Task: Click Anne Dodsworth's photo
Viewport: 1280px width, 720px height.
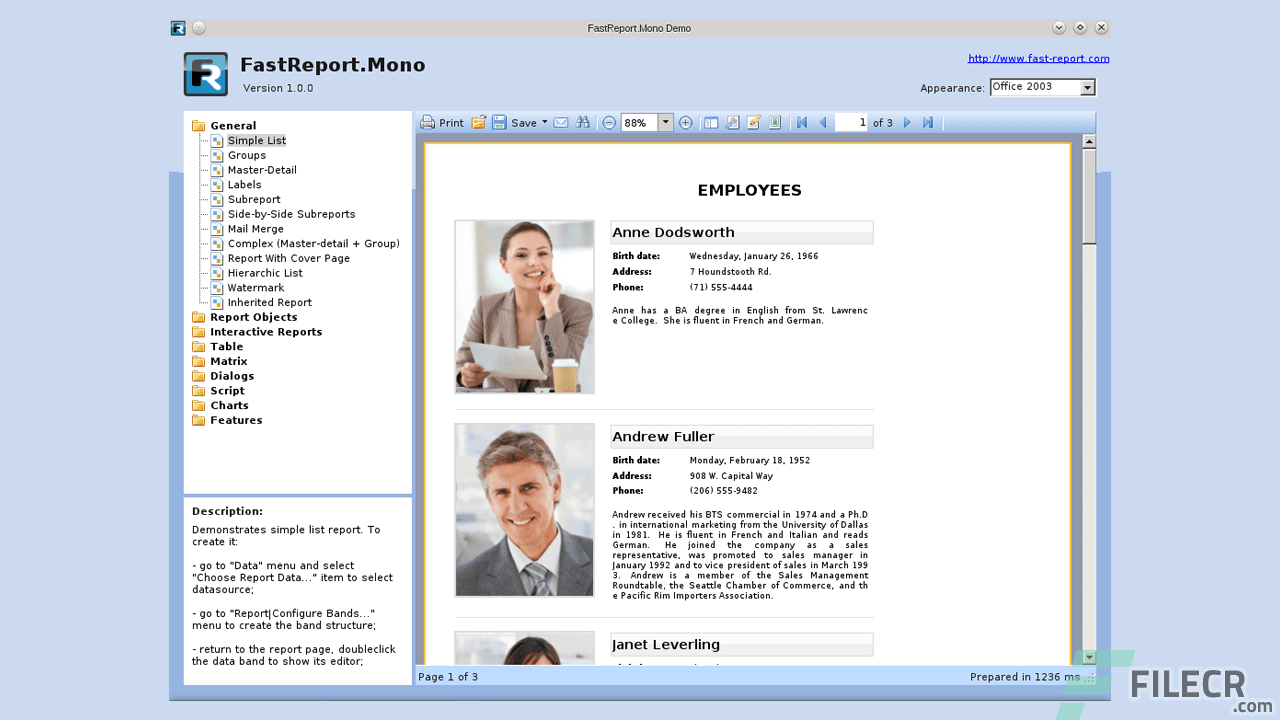Action: point(525,307)
